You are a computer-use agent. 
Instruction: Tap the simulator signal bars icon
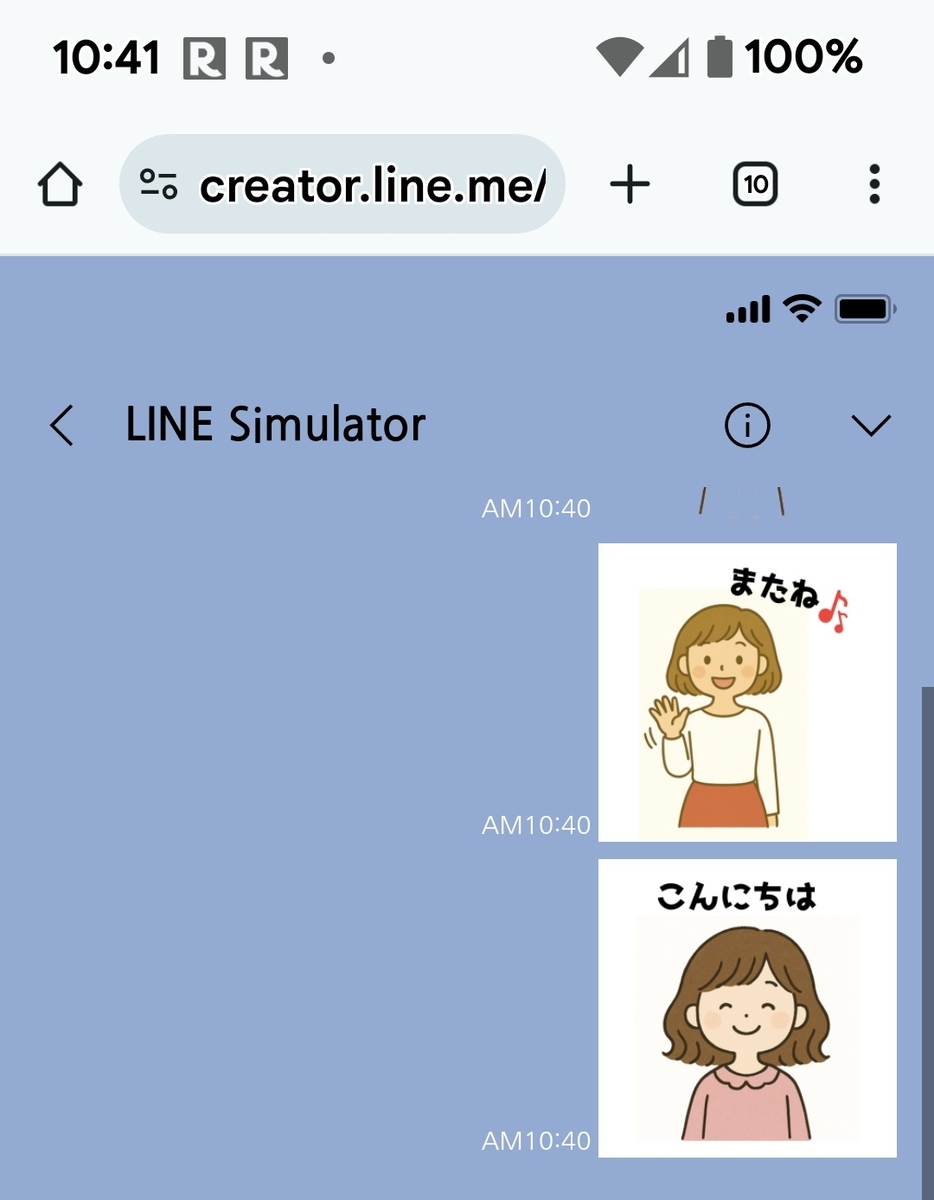pyautogui.click(x=748, y=310)
